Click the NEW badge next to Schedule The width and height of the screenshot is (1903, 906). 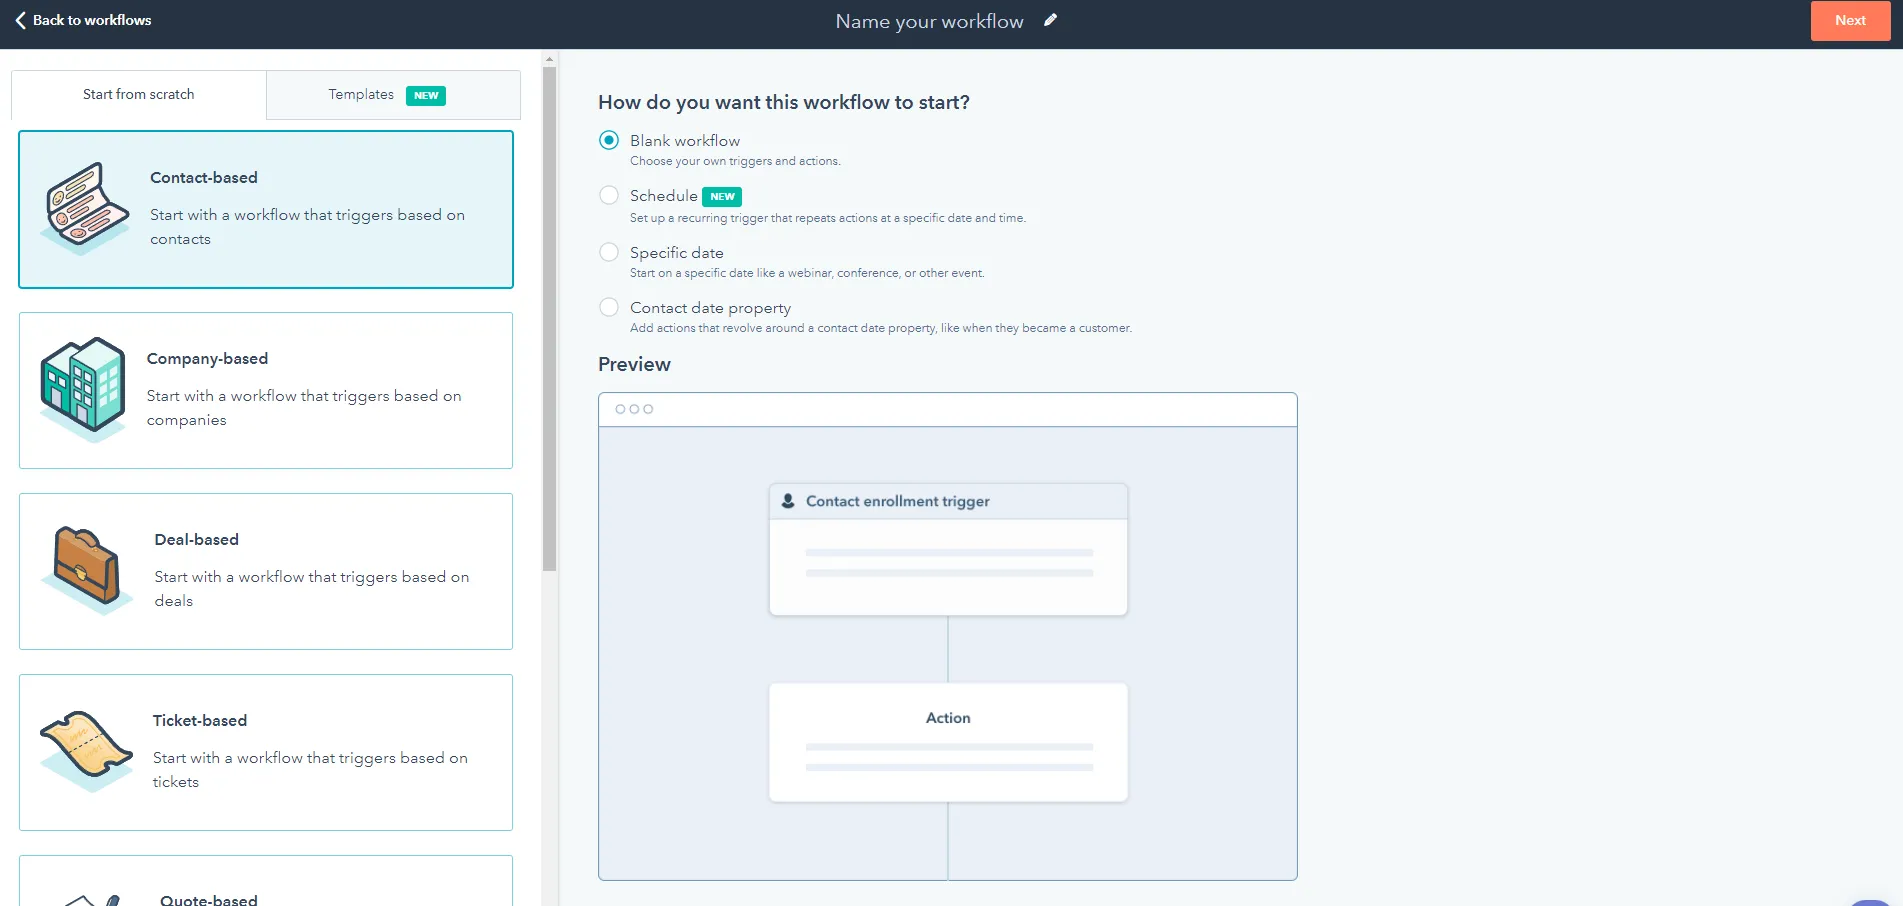tap(722, 197)
